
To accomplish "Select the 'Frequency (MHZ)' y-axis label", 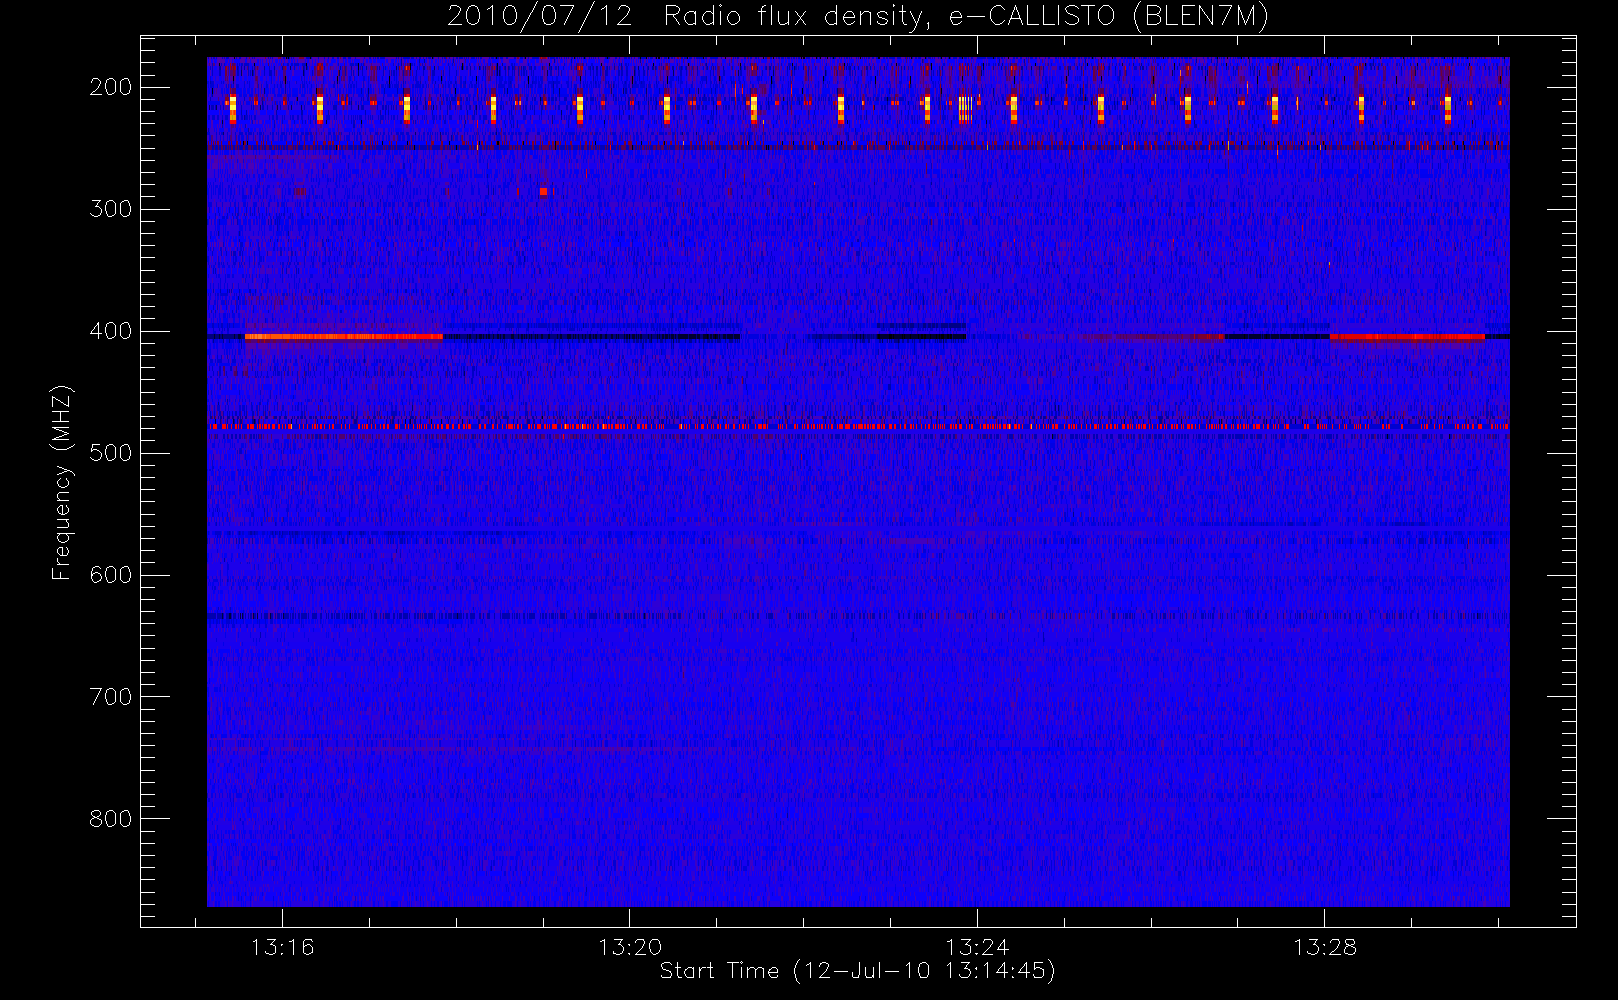I will 62,482.
